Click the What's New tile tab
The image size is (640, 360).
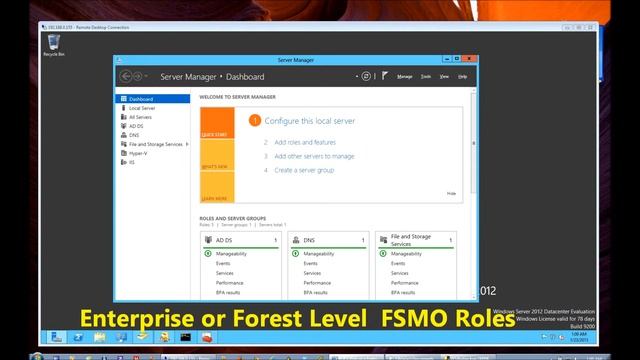click(217, 155)
